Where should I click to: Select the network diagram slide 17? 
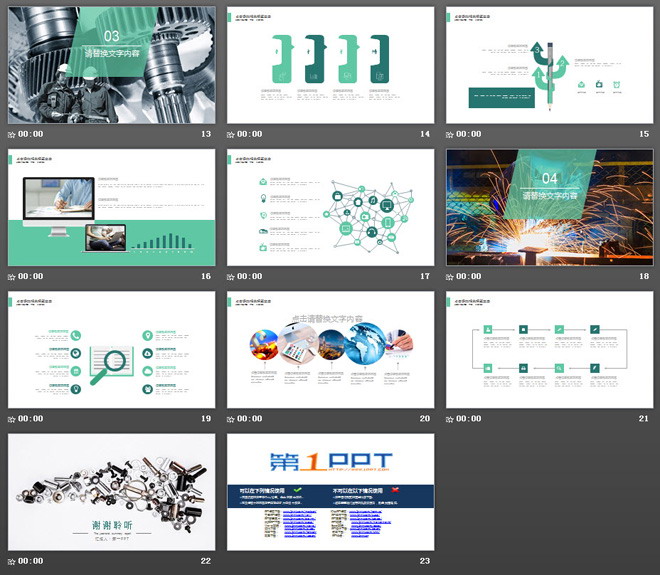tap(330, 207)
